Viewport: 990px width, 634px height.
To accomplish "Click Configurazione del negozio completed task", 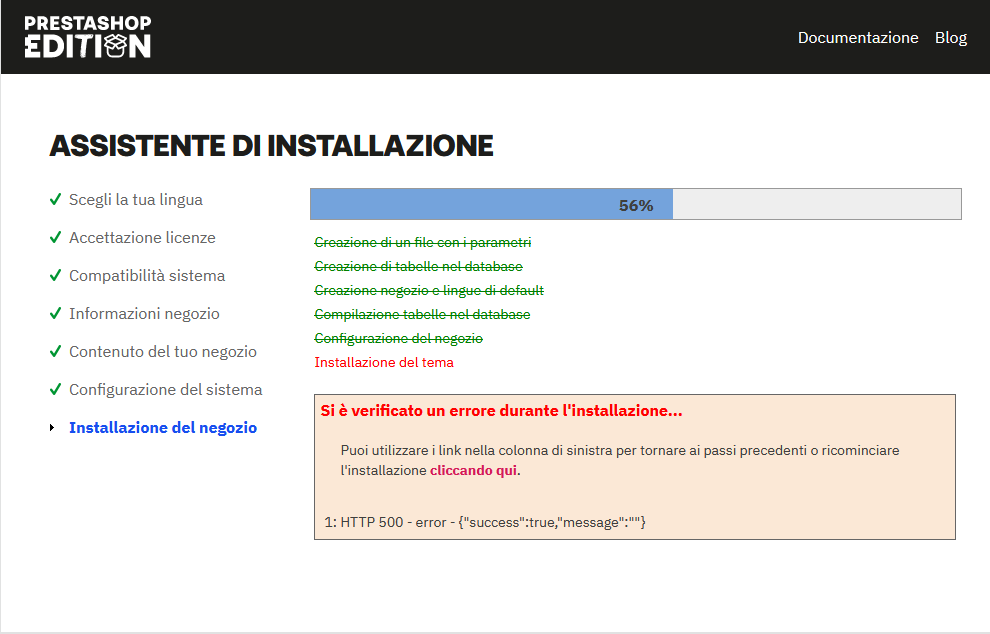I will (x=398, y=338).
